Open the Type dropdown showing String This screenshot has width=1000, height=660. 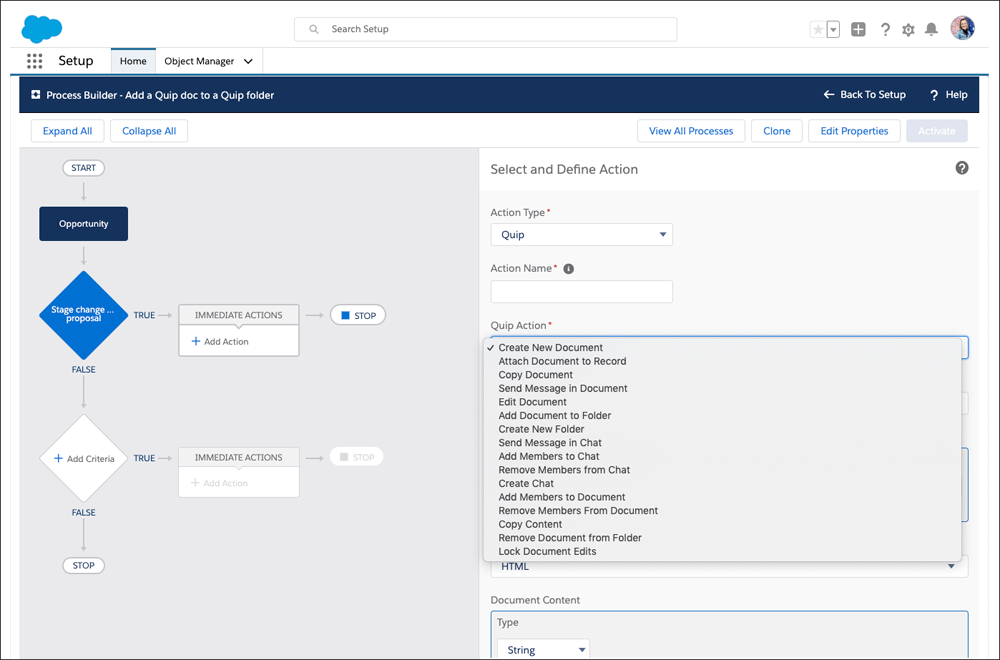click(542, 648)
